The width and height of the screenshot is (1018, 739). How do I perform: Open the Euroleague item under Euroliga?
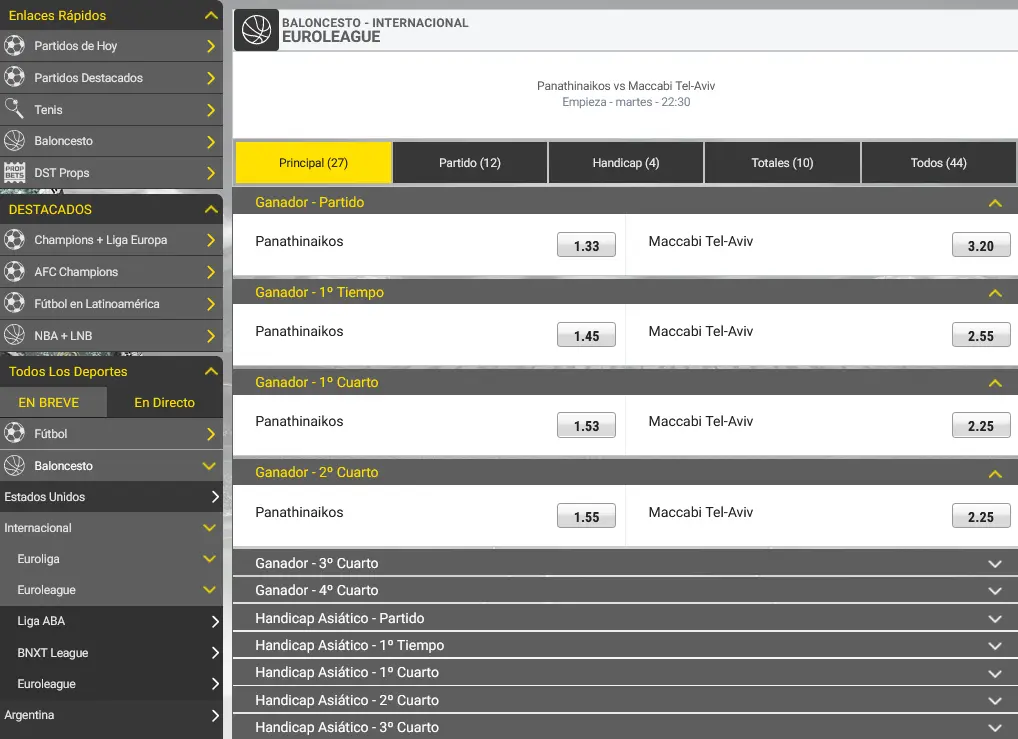[111, 590]
